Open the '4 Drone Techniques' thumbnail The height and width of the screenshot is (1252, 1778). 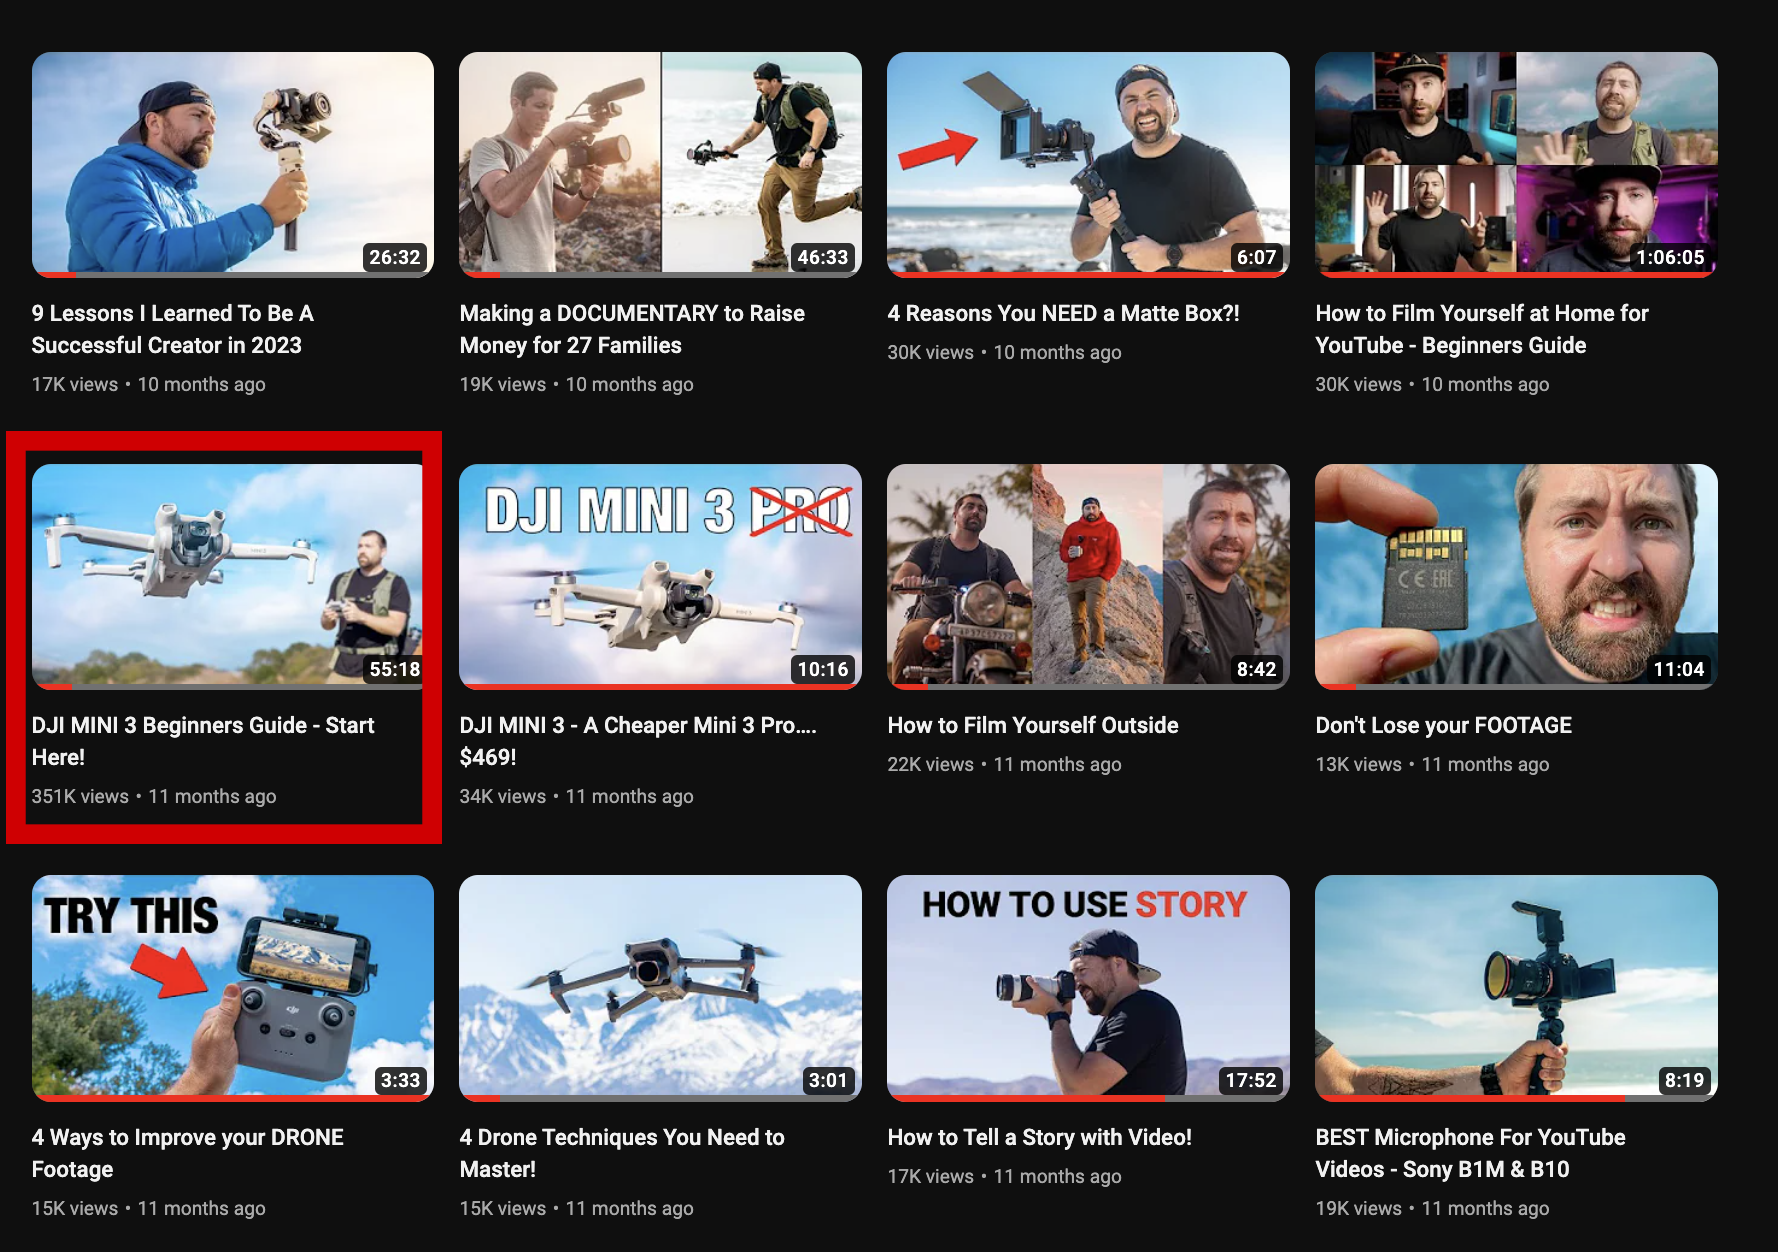coord(660,988)
